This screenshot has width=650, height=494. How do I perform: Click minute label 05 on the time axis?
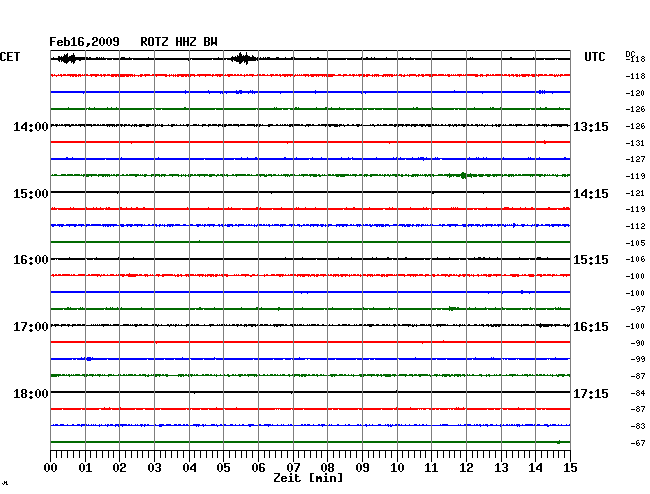coord(223,467)
